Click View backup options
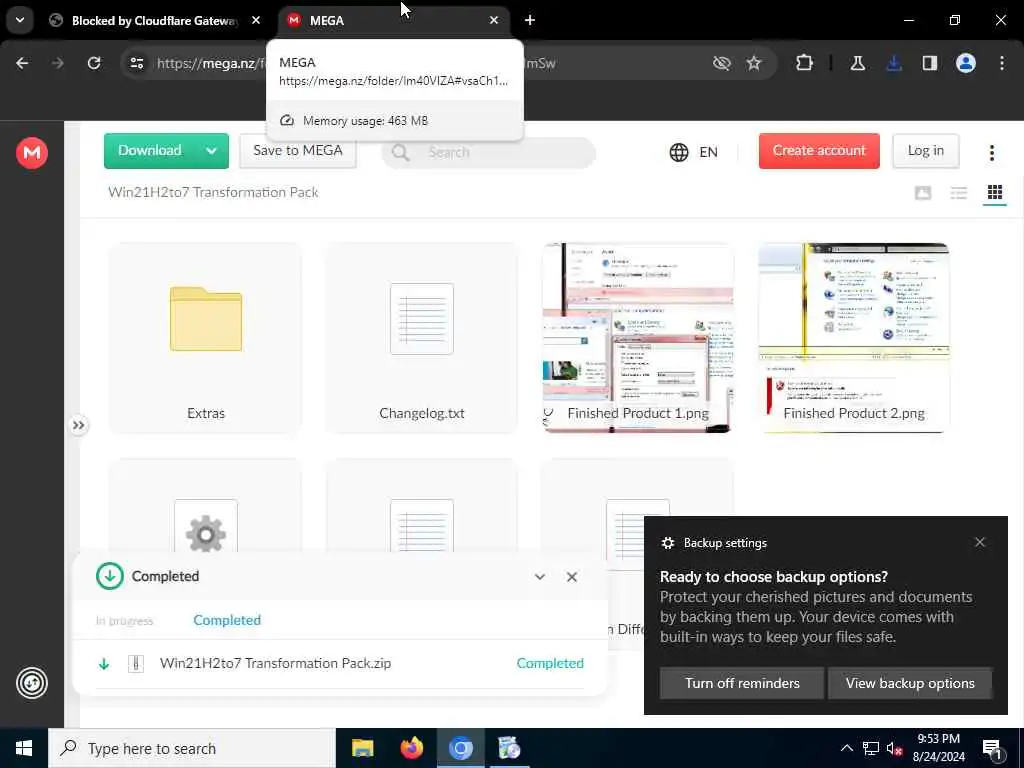 pos(910,683)
